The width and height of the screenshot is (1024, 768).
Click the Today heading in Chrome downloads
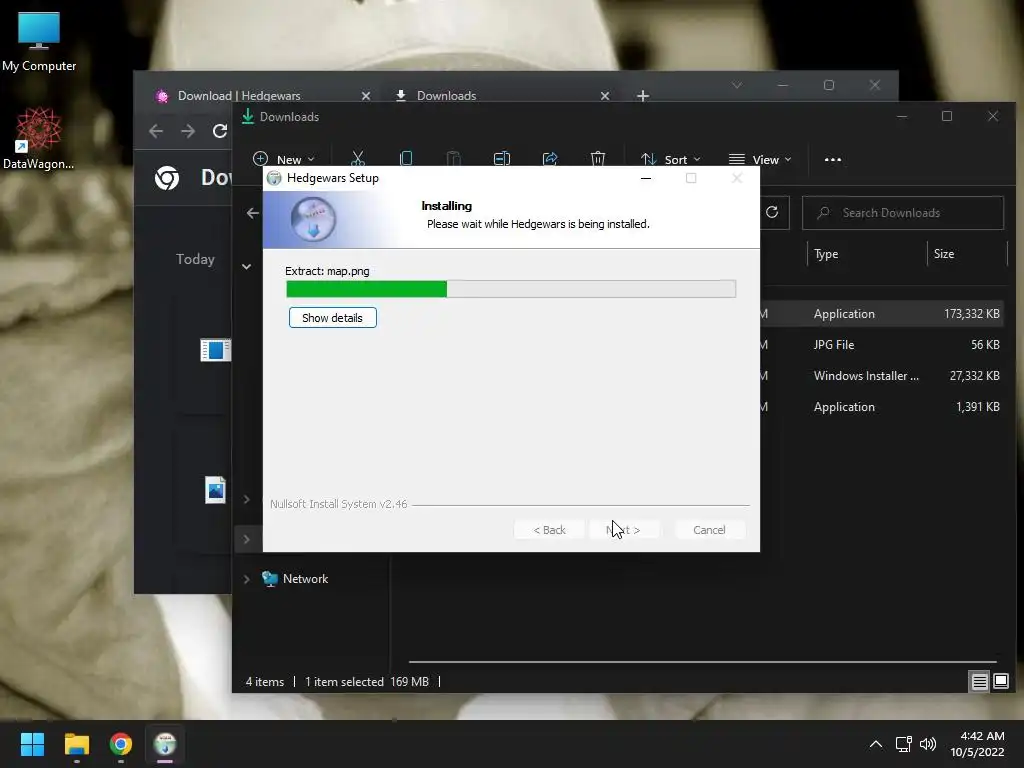(x=195, y=259)
